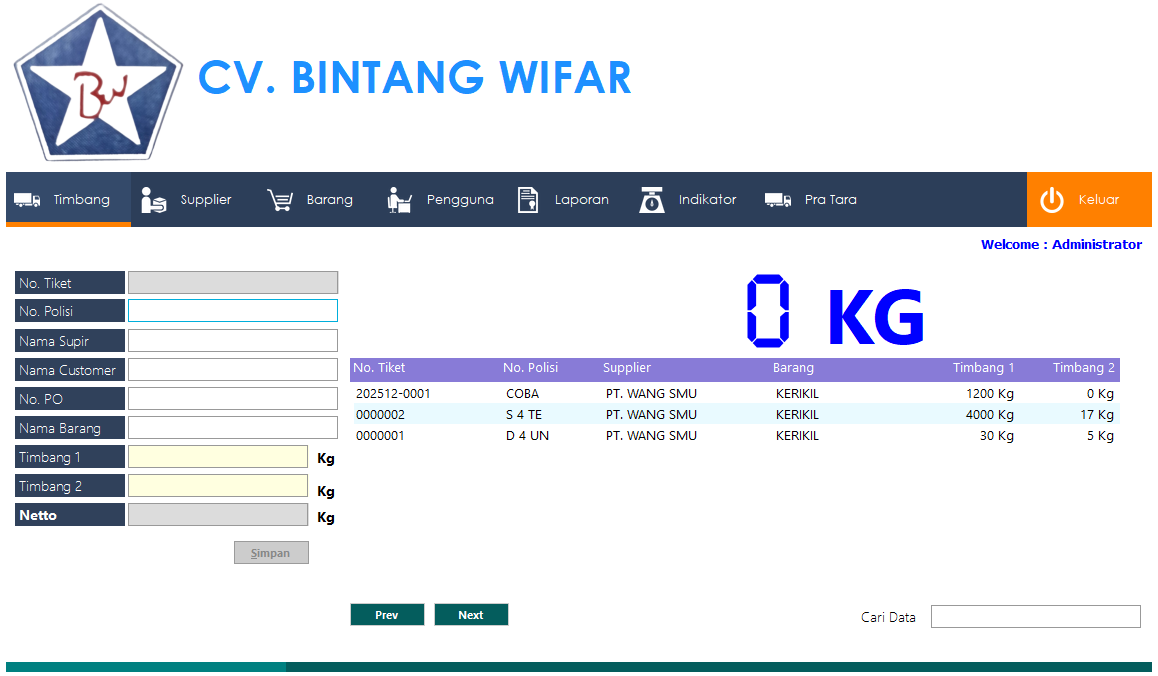Click the Welcome : Administrator text
This screenshot has height=676, width=1158.
point(1061,245)
